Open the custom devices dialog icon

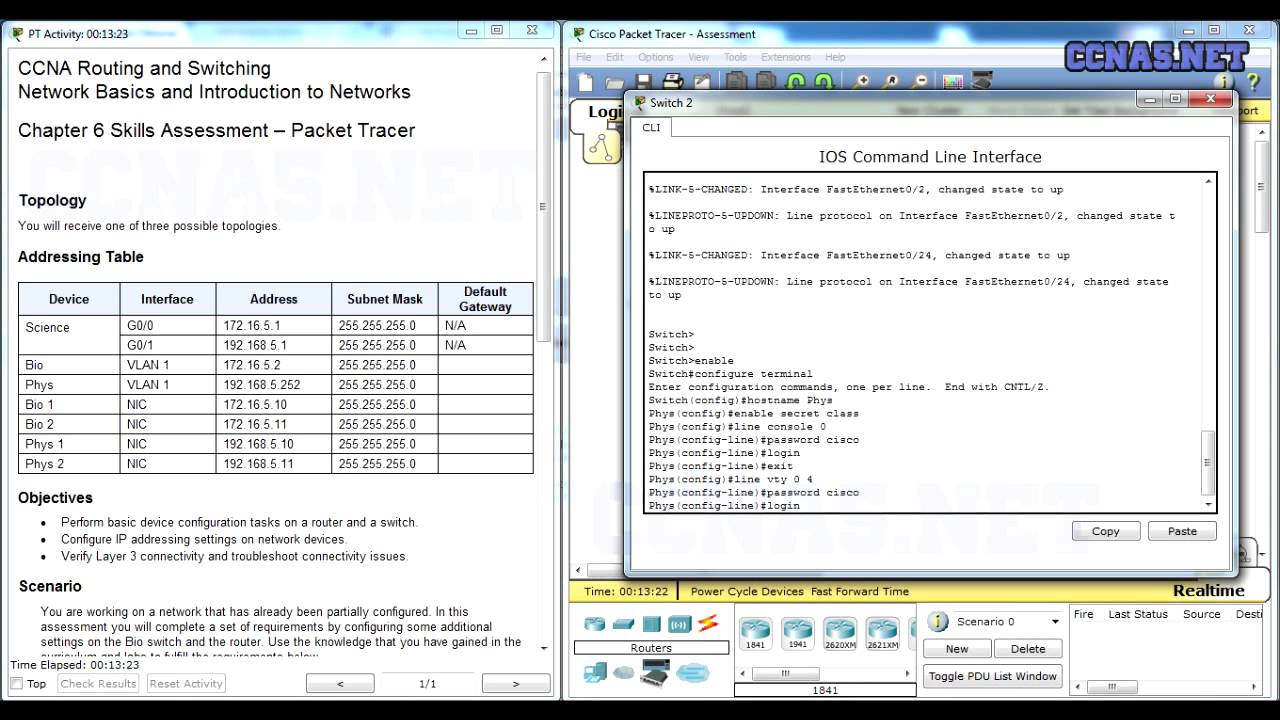pyautogui.click(x=981, y=81)
